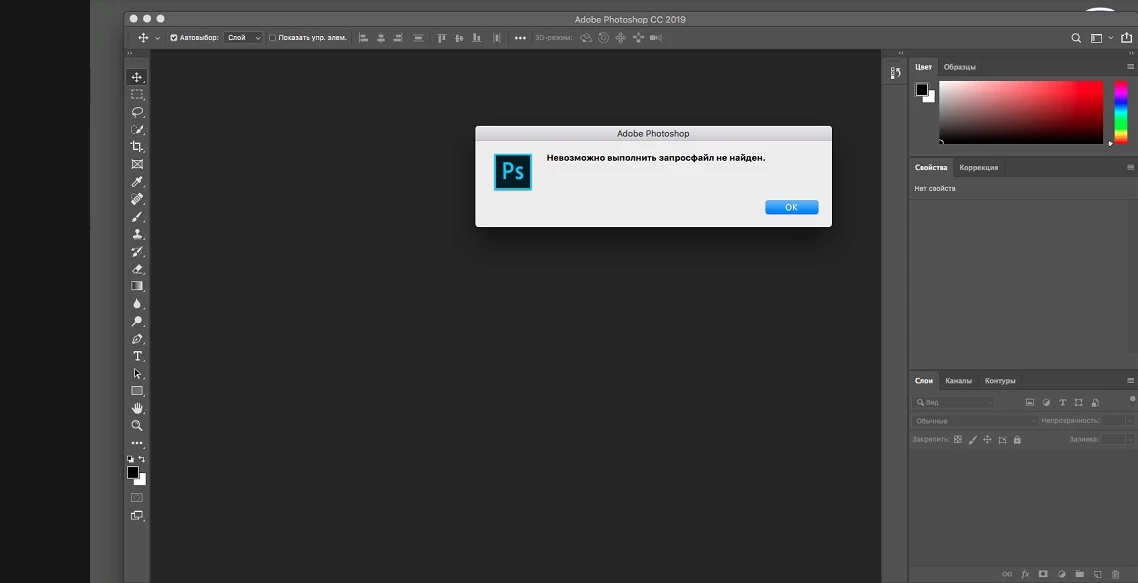Select the Pen tool
Screen dimensions: 1138x583
click(x=136, y=338)
